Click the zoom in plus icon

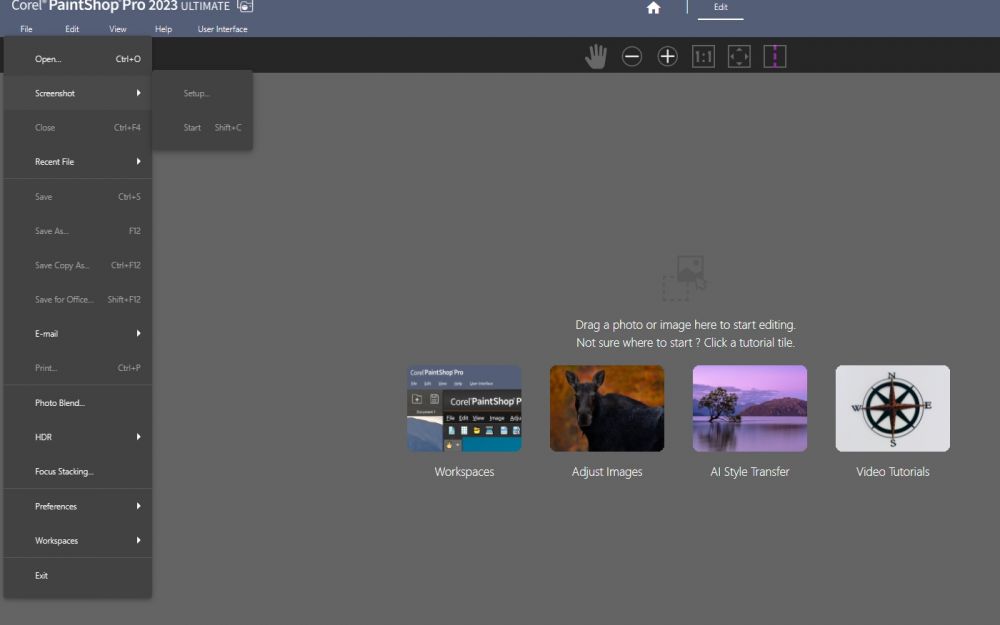coord(668,57)
